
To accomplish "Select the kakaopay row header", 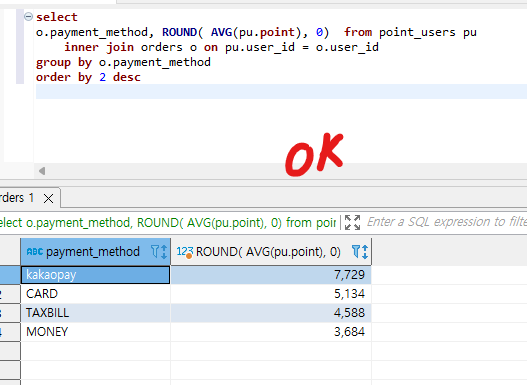I will 10,275.
